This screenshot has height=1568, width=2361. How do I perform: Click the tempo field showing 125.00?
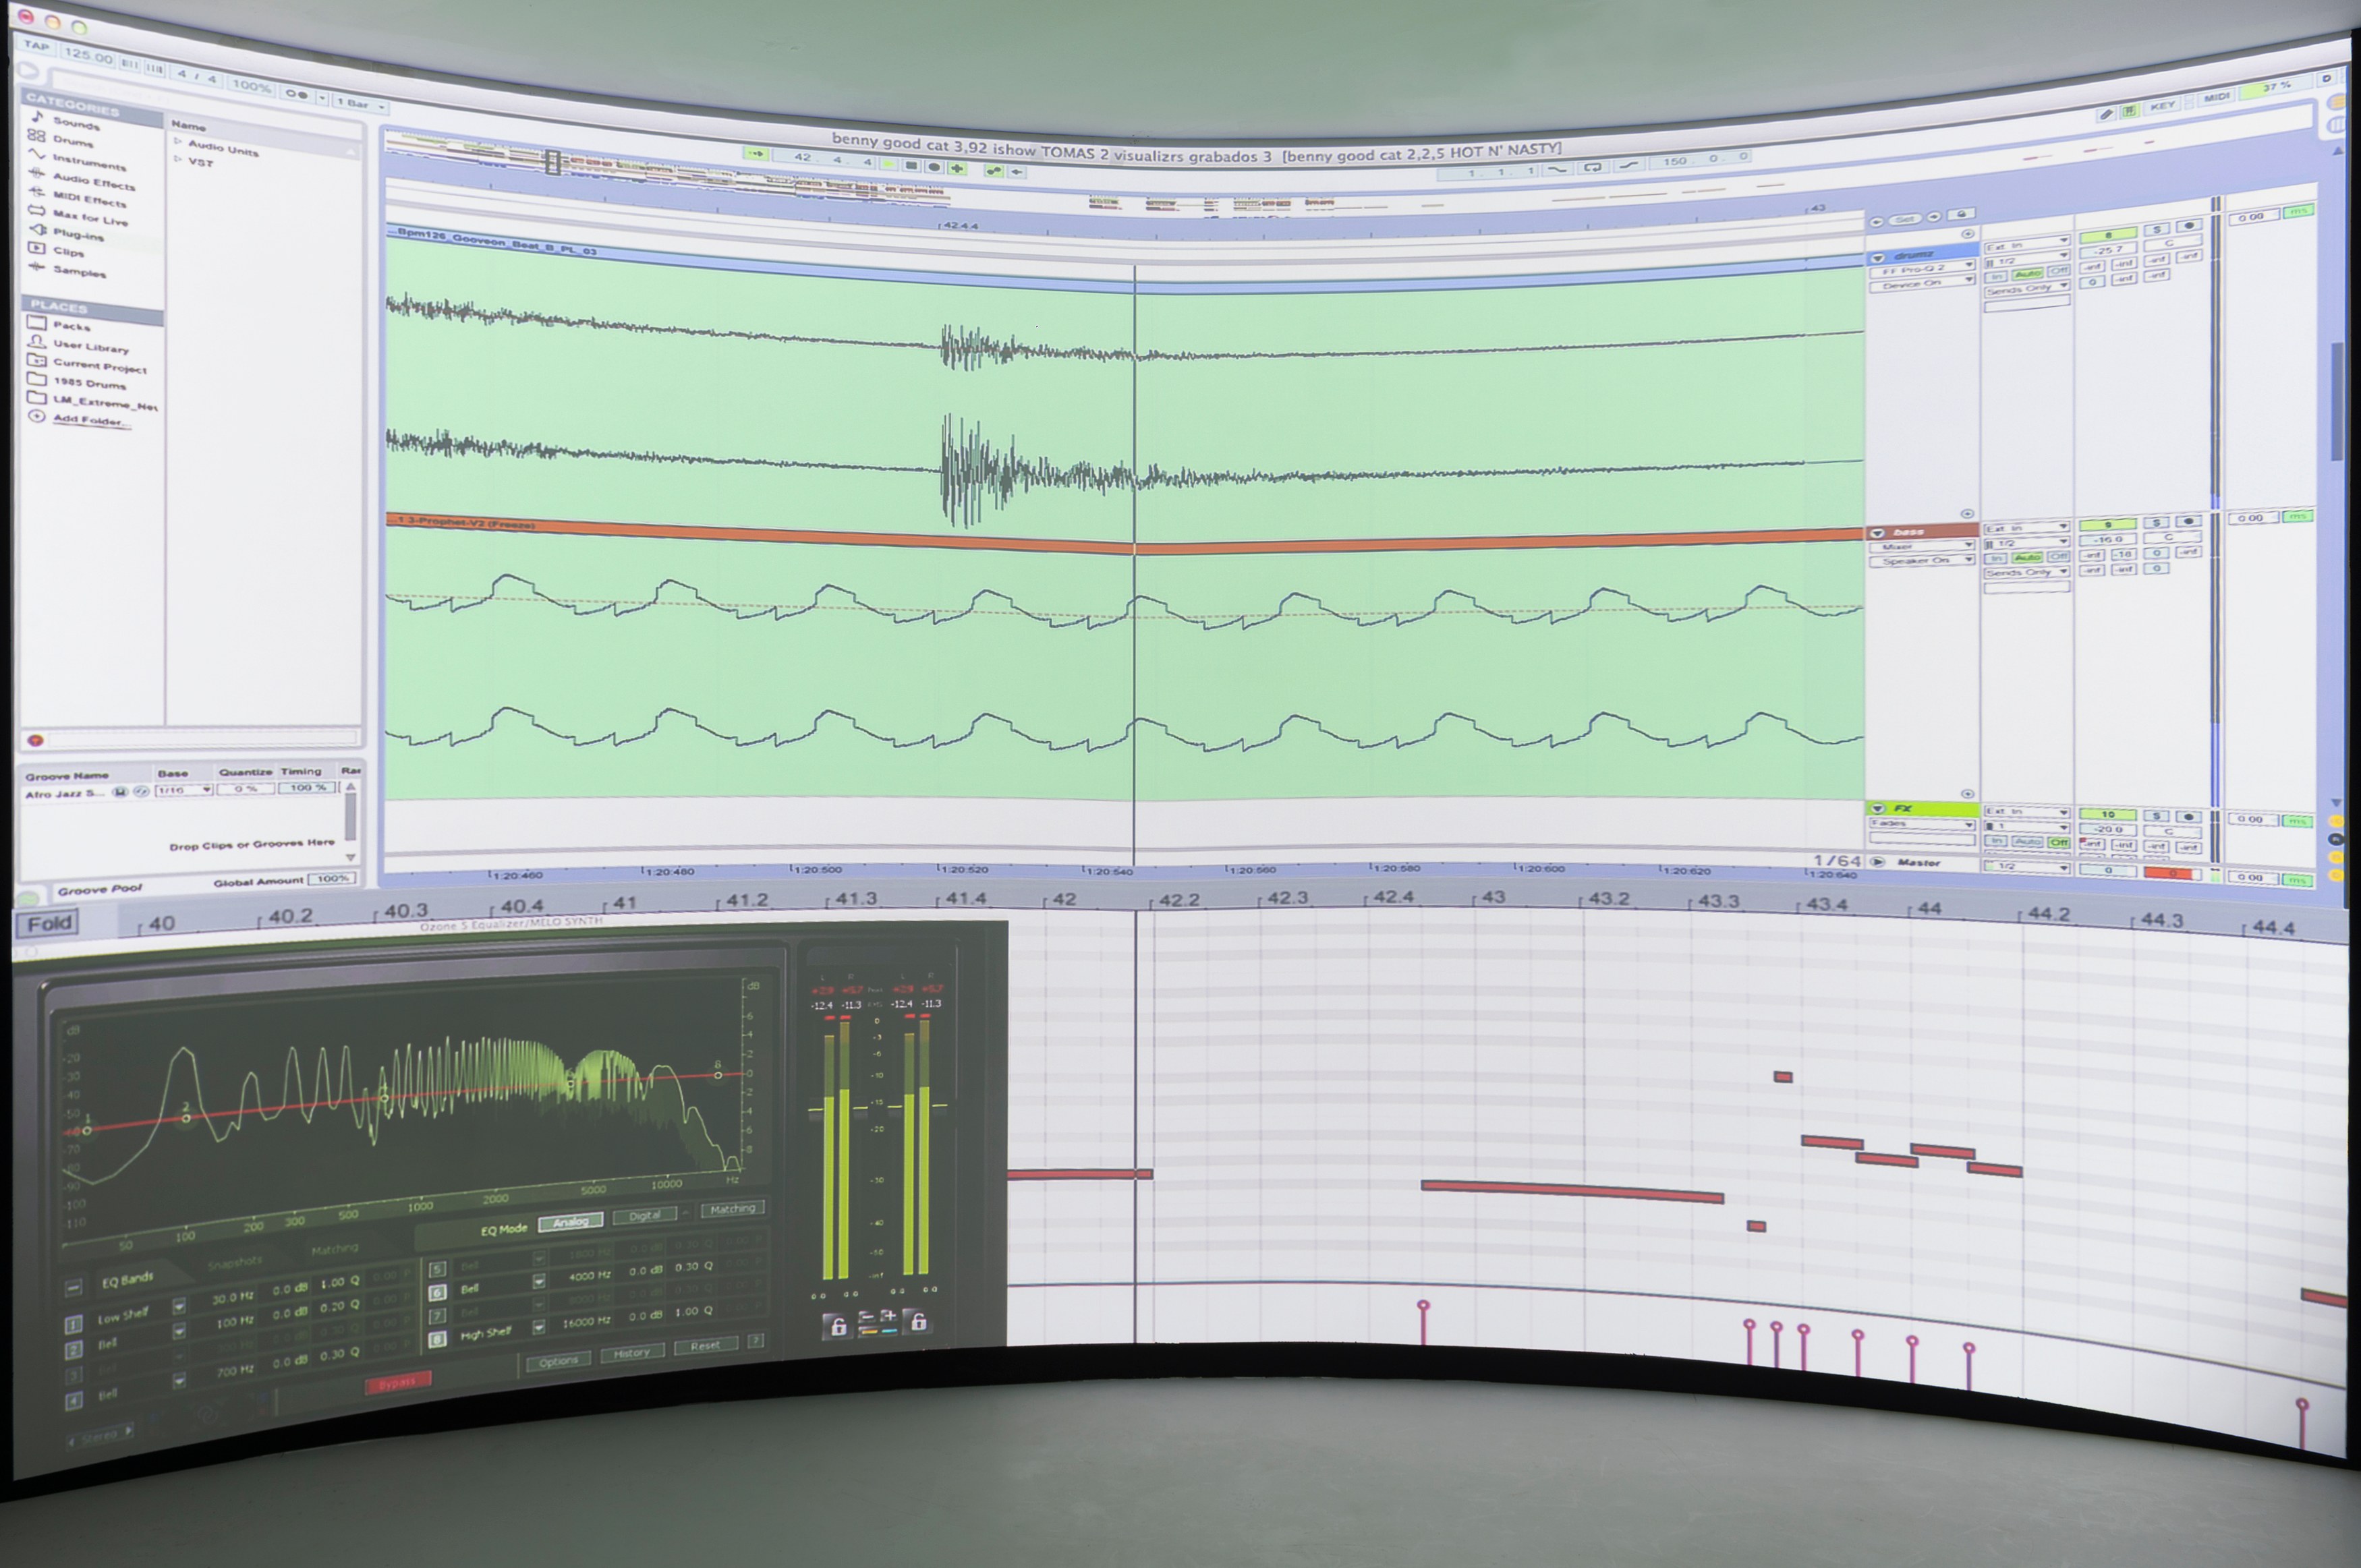pyautogui.click(x=88, y=56)
